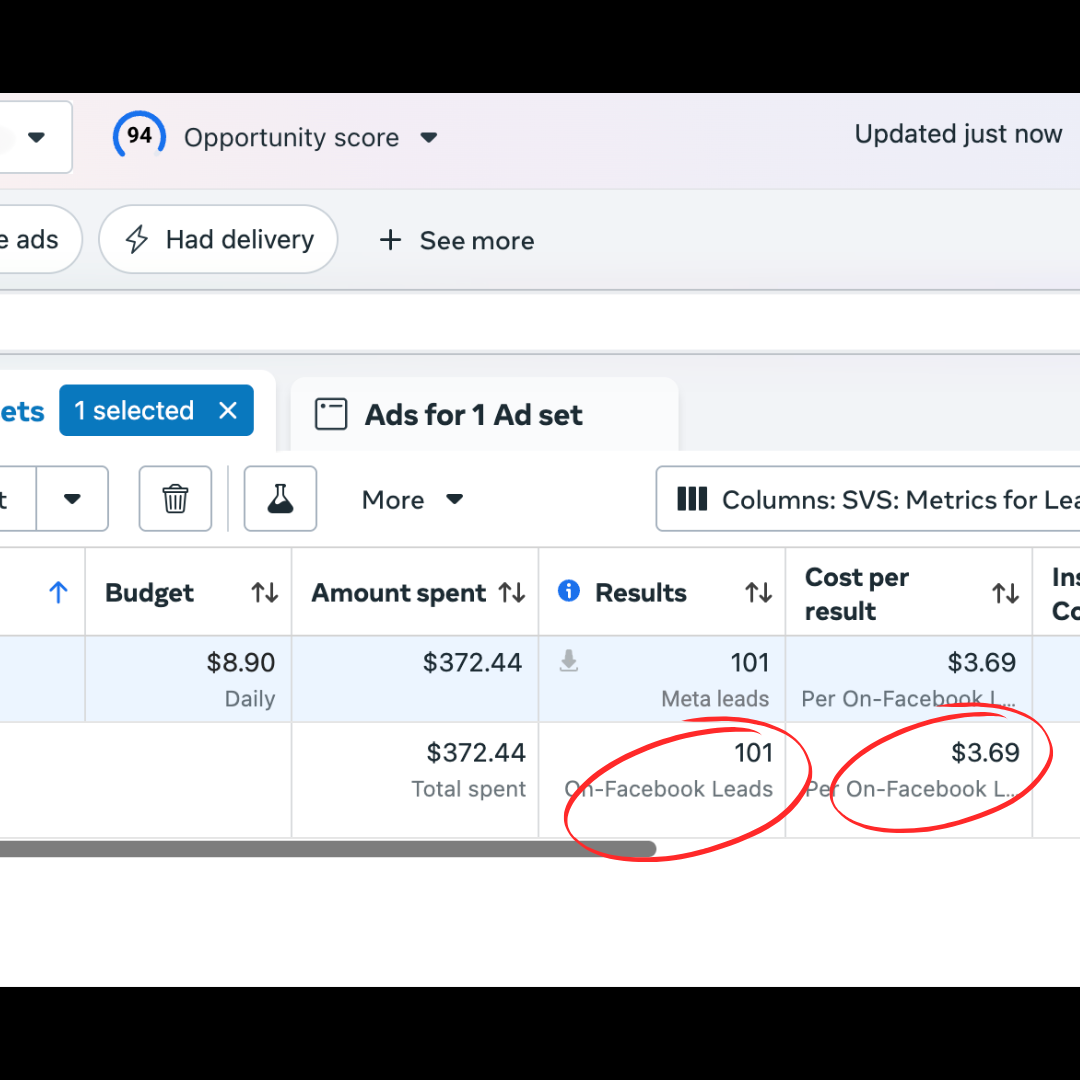Click the blue ascending sort arrow
1080x1080 pixels.
coord(58,593)
